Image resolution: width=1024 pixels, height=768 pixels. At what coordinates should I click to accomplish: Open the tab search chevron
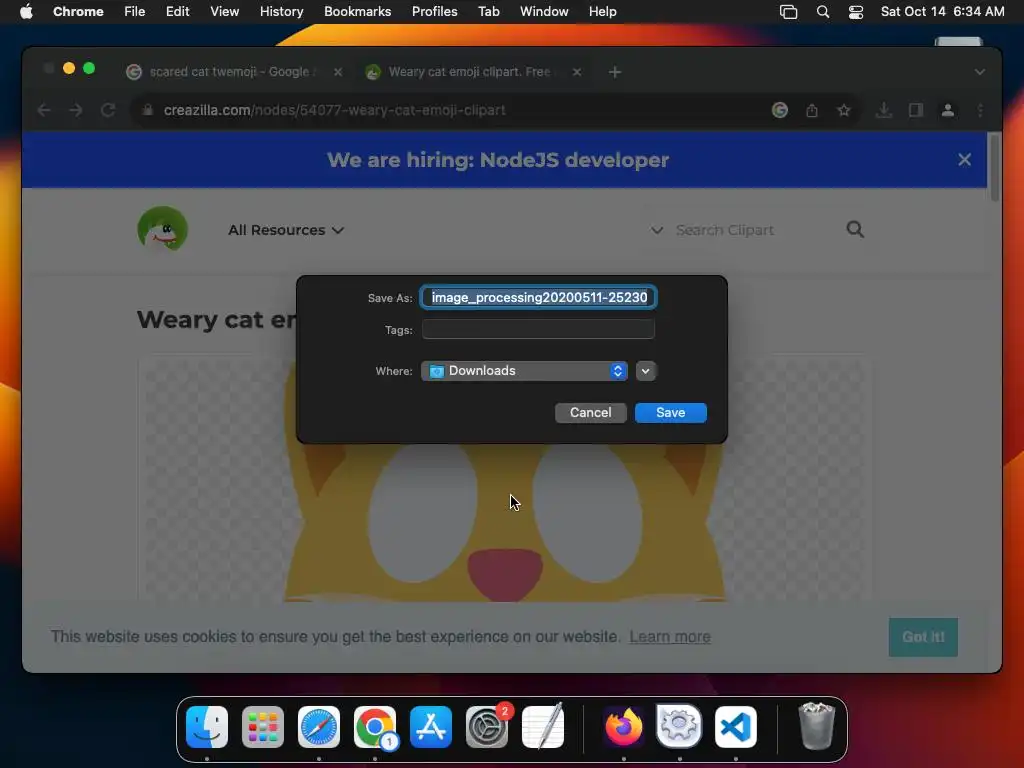[980, 72]
